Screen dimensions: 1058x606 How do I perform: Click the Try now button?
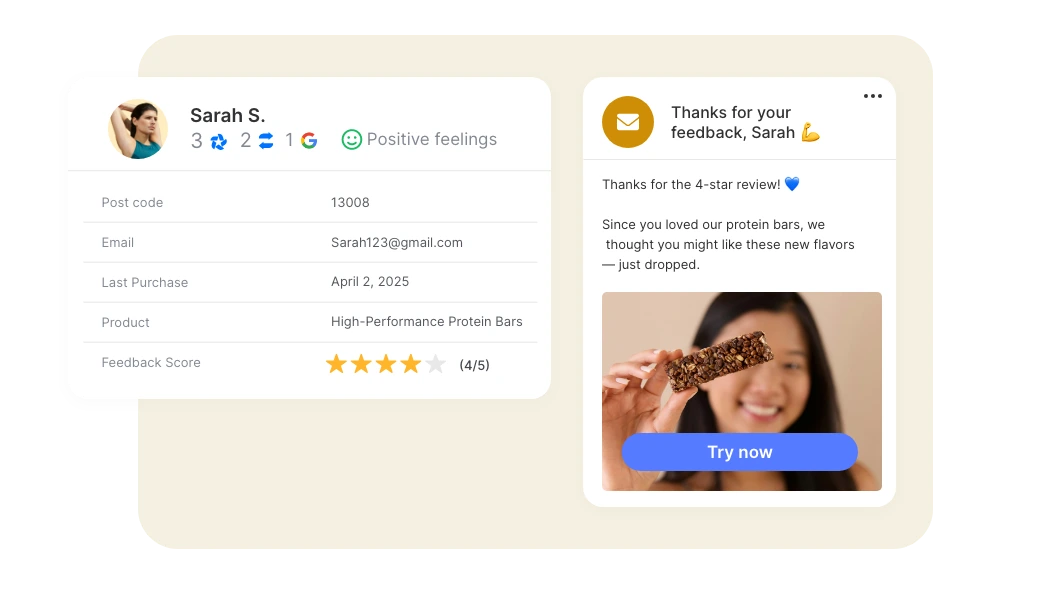(x=740, y=452)
